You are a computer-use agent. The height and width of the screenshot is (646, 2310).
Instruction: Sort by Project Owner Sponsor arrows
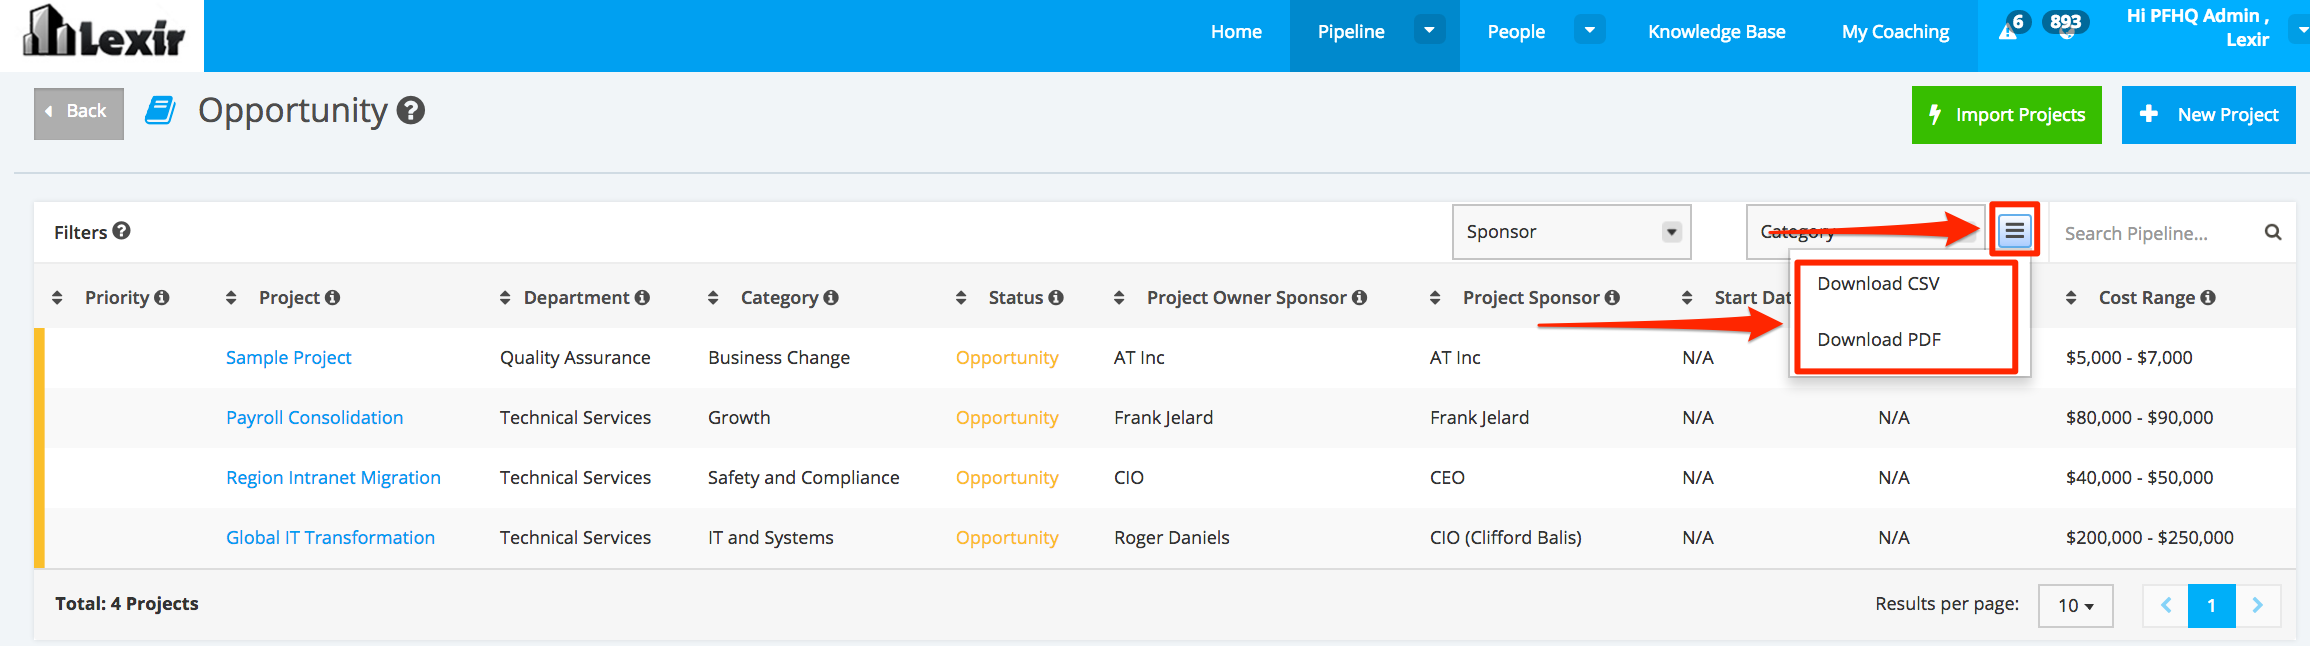[1119, 298]
